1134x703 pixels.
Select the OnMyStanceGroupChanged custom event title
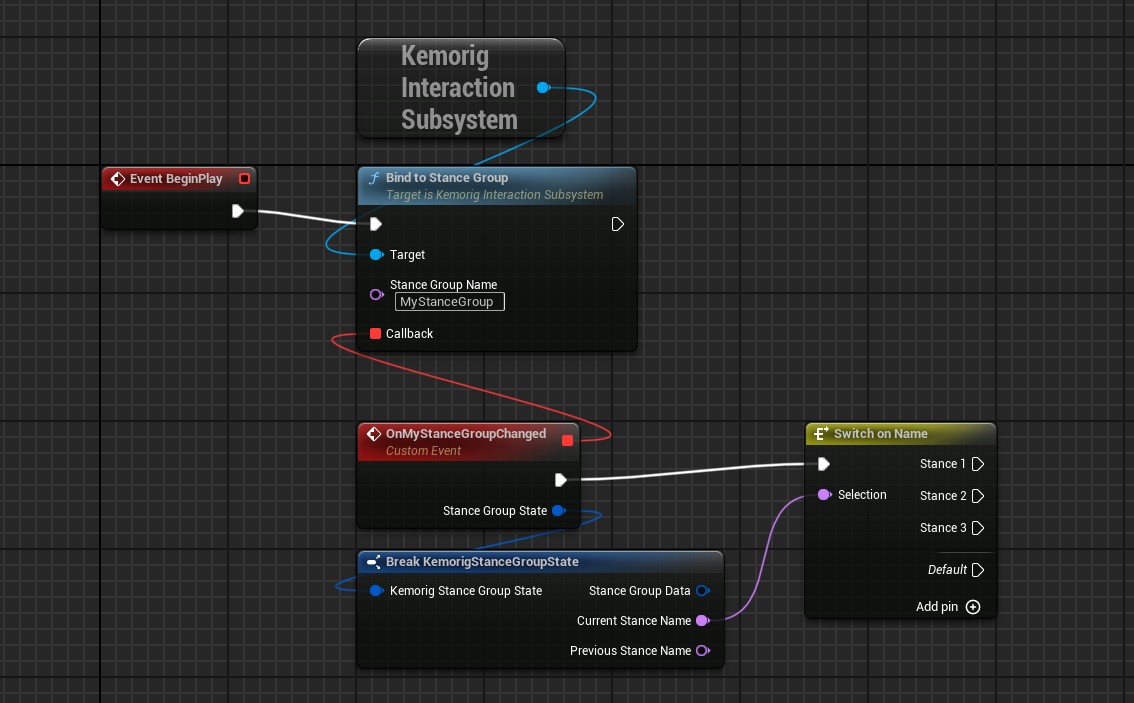click(465, 434)
